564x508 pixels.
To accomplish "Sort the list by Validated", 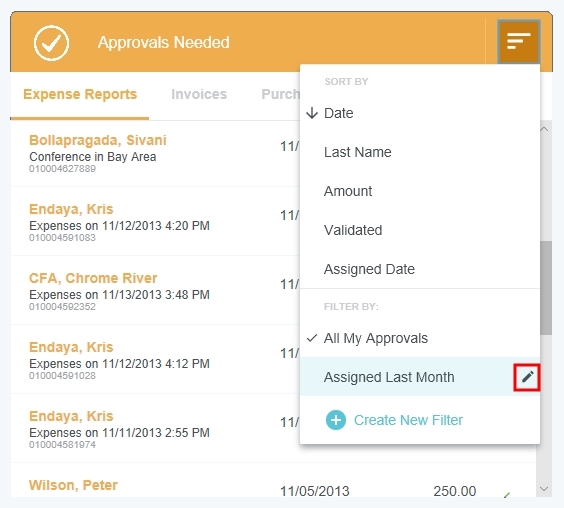I will click(x=353, y=230).
